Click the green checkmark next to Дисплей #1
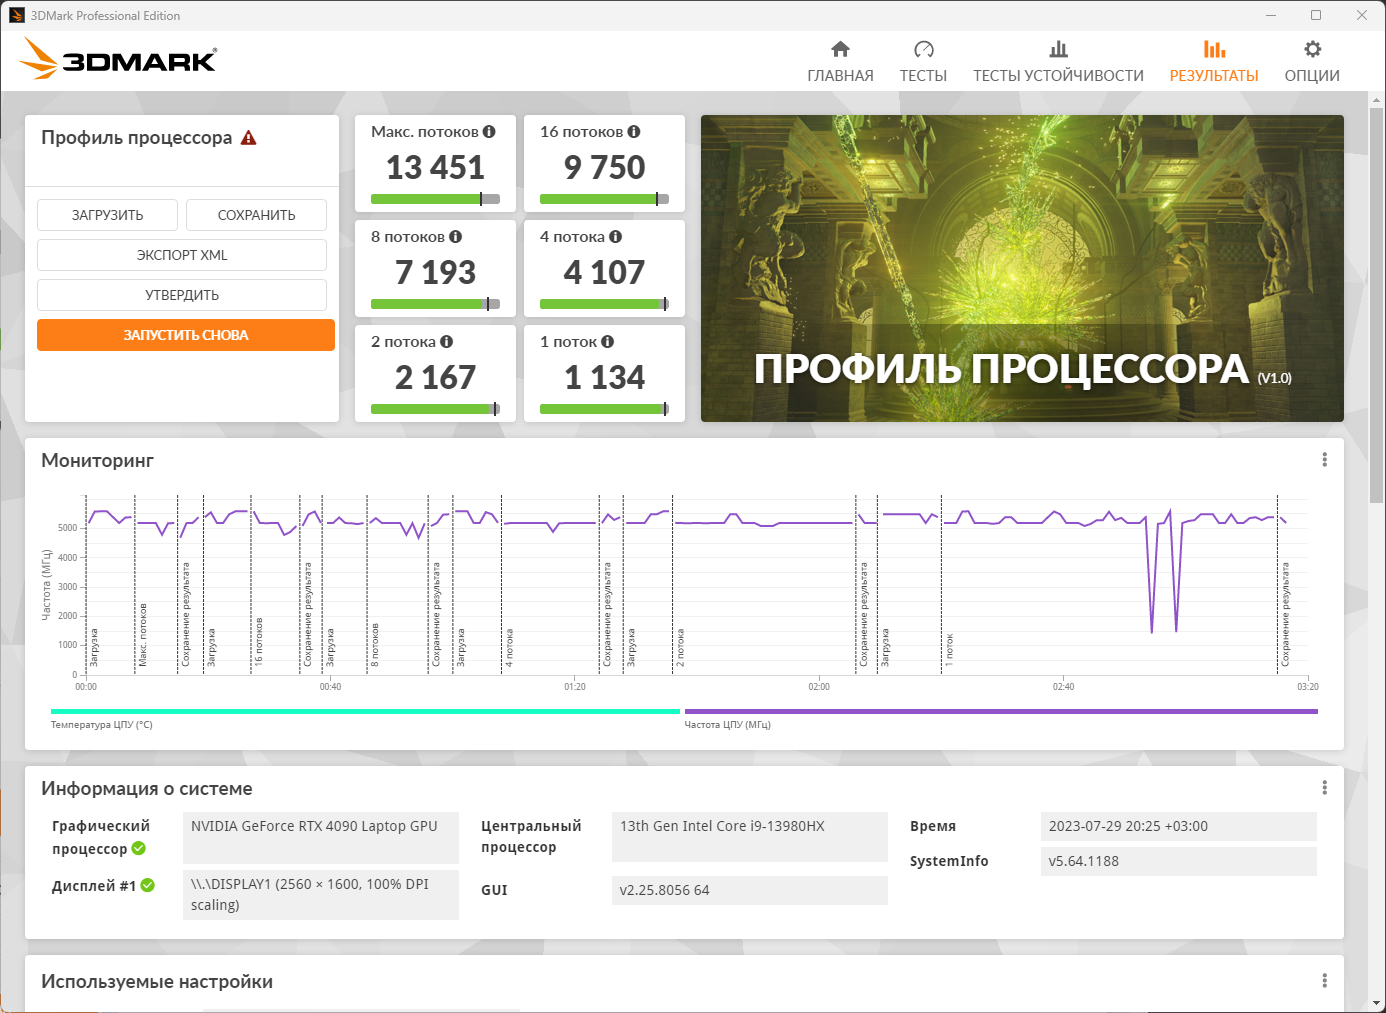 tap(148, 885)
